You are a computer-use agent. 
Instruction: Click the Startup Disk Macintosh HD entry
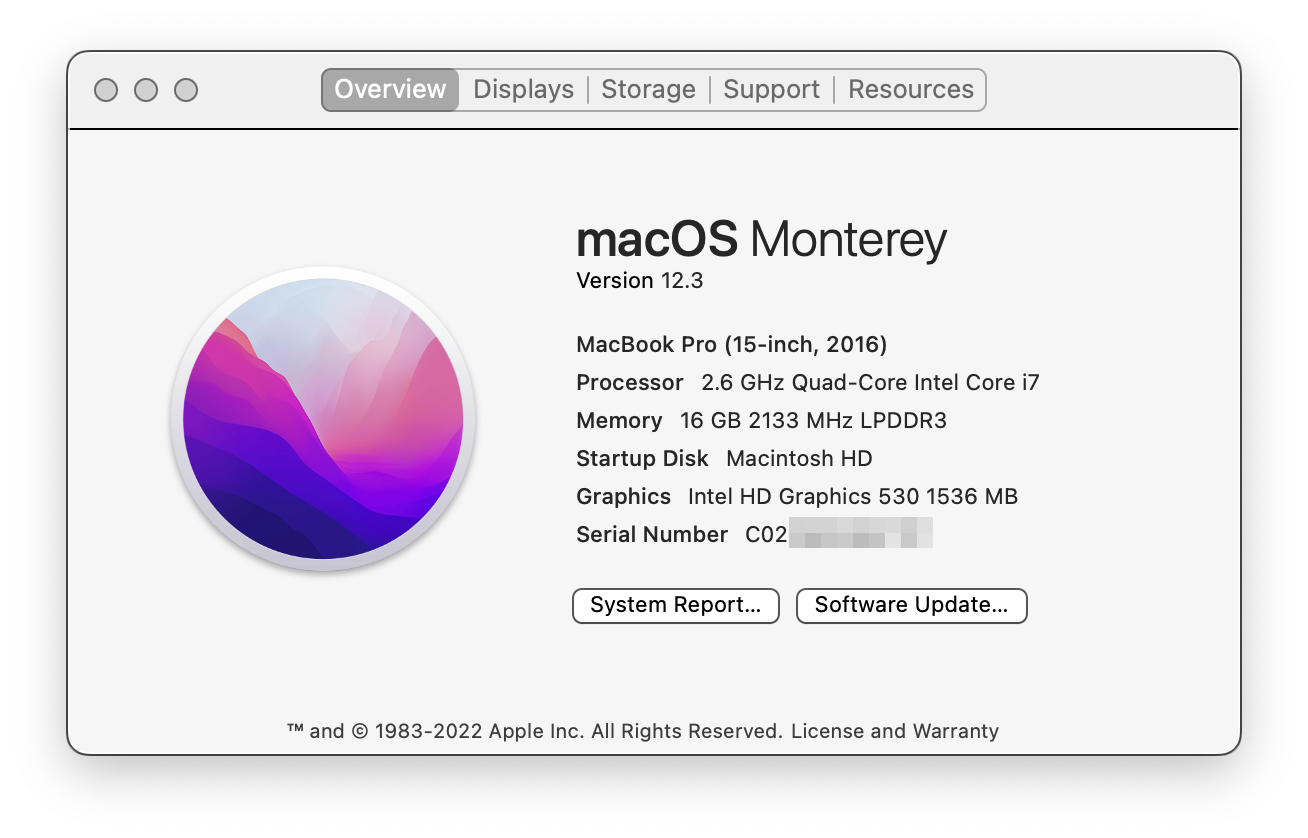click(x=724, y=459)
